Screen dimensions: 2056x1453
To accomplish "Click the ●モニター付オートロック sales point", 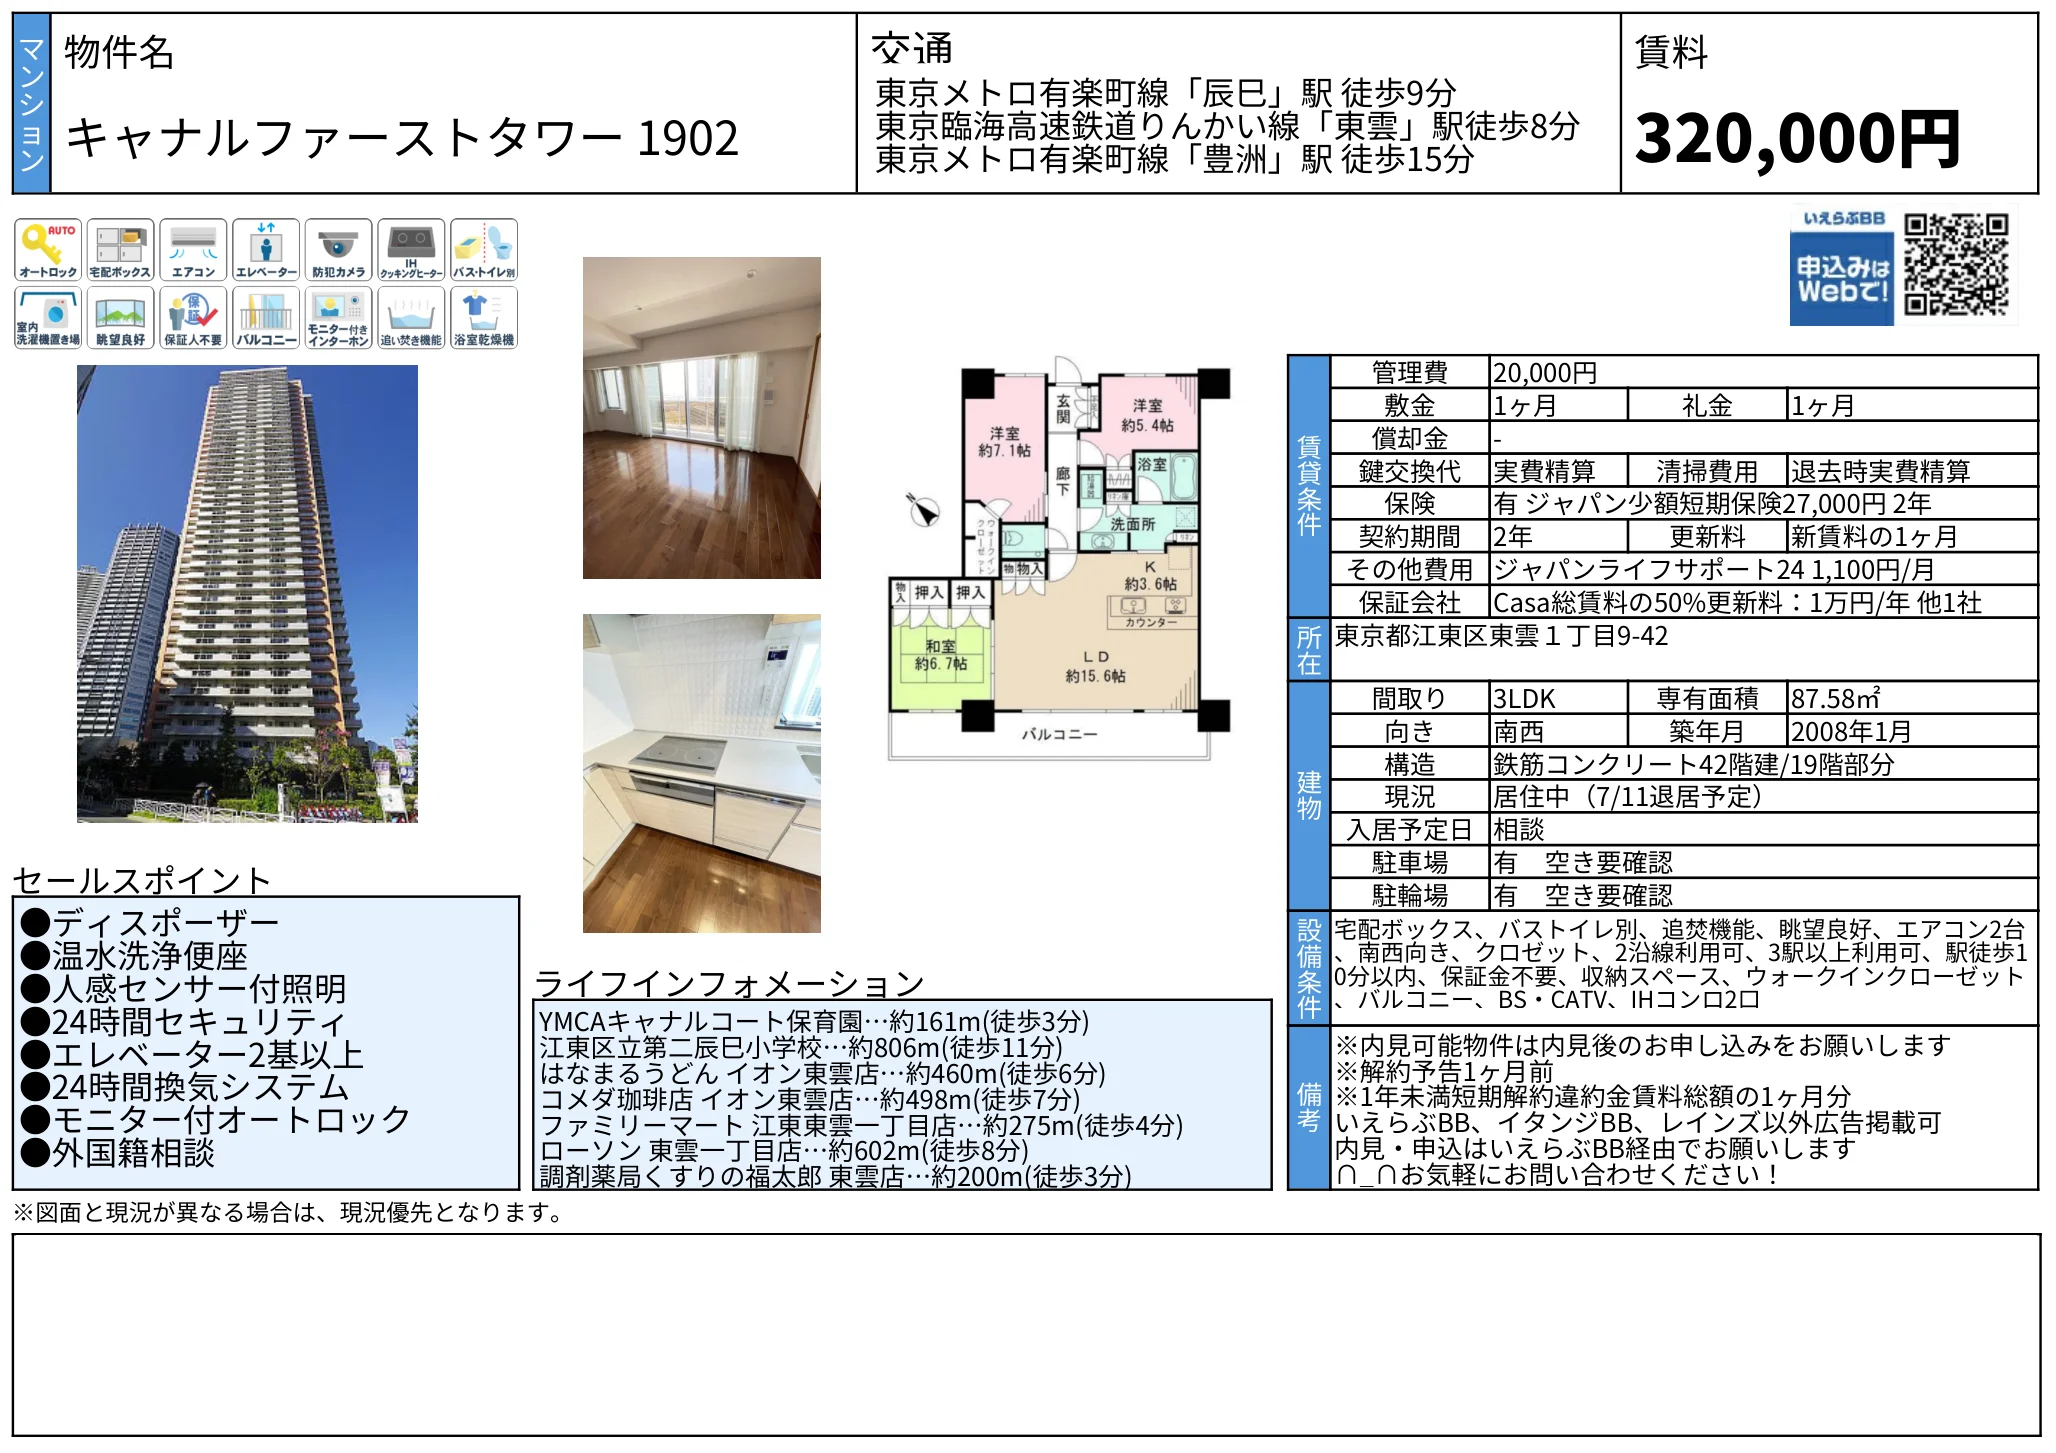I will (x=216, y=1120).
